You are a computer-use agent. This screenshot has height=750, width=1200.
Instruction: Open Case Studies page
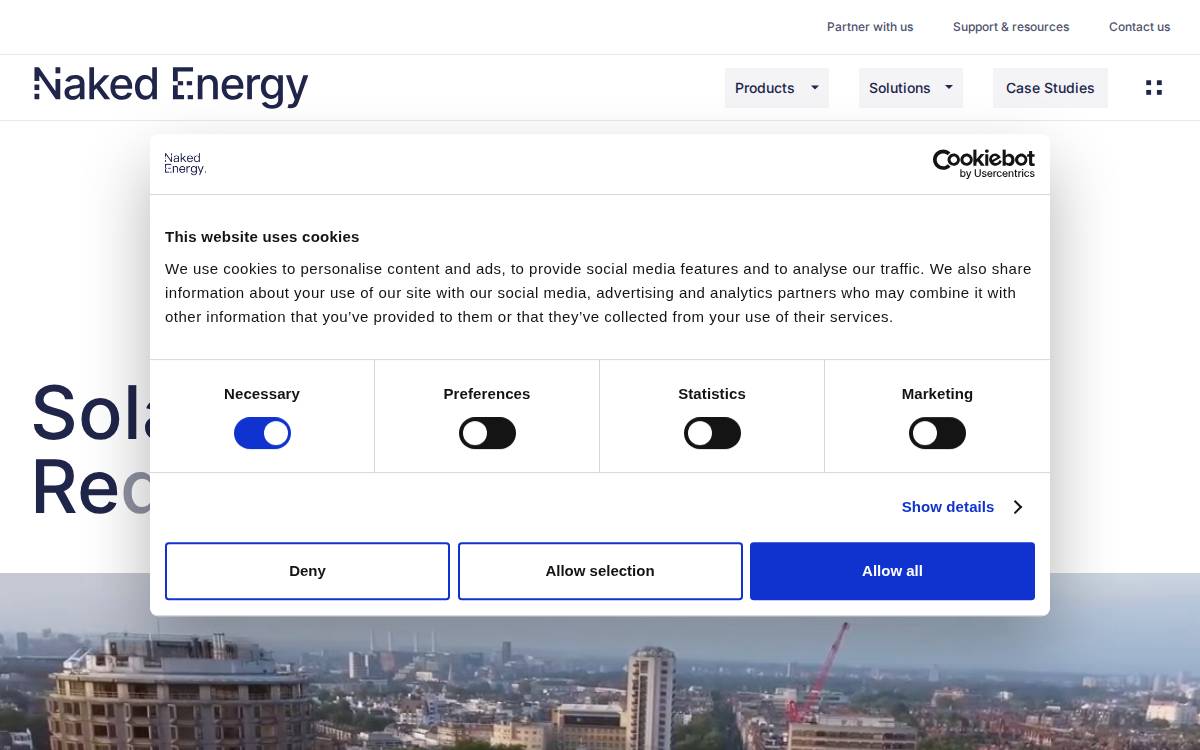coord(1050,88)
